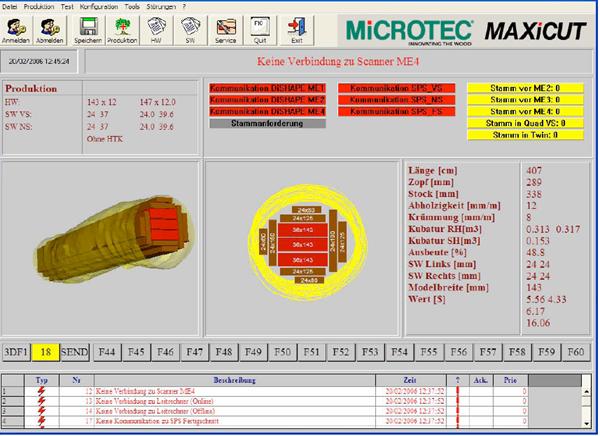
Task: Select the F44 function key
Action: click(x=108, y=352)
